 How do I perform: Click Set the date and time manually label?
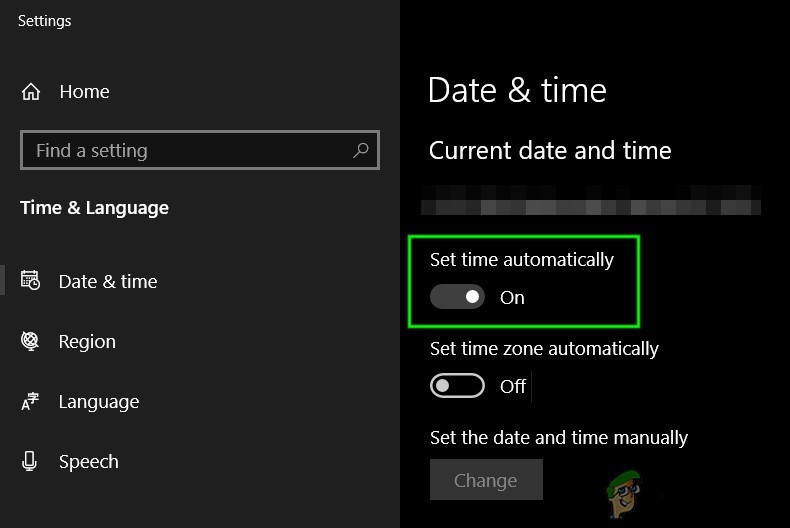[559, 438]
